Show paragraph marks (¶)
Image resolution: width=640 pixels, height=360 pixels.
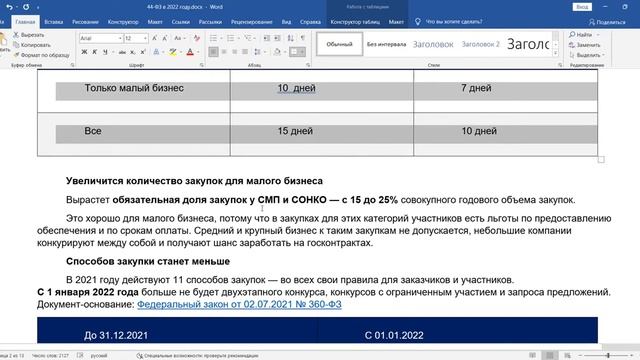click(x=302, y=38)
